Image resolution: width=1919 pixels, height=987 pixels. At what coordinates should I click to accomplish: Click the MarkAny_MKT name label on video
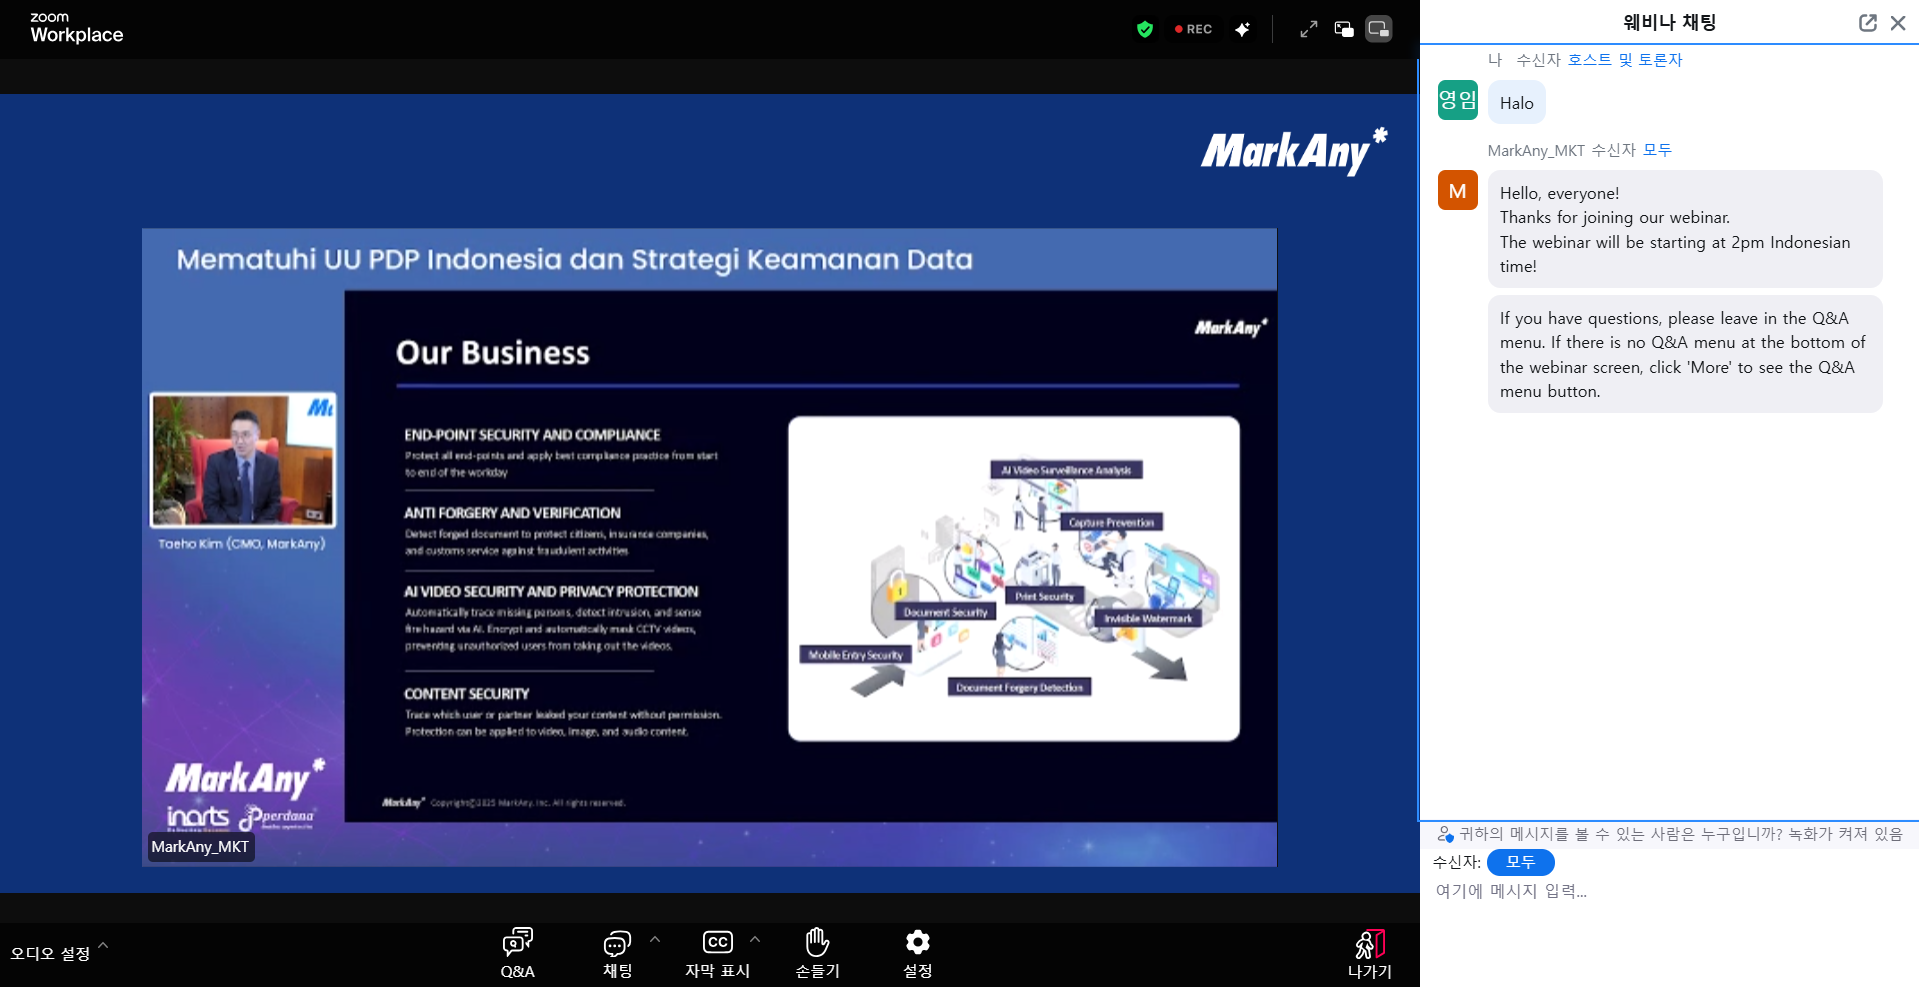[200, 847]
